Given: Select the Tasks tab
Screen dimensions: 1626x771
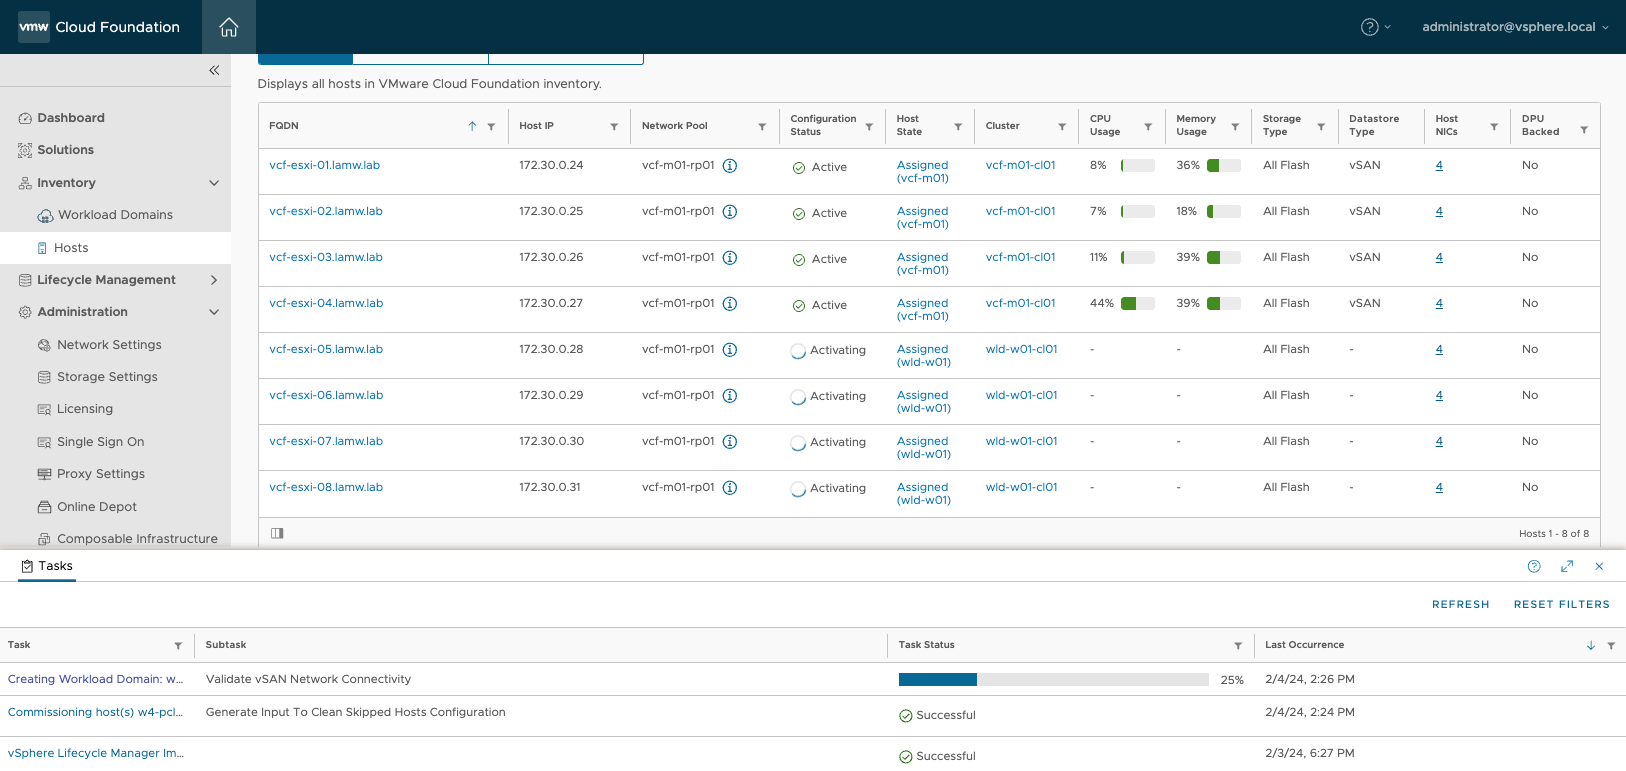Looking at the screenshot, I should click(x=47, y=566).
